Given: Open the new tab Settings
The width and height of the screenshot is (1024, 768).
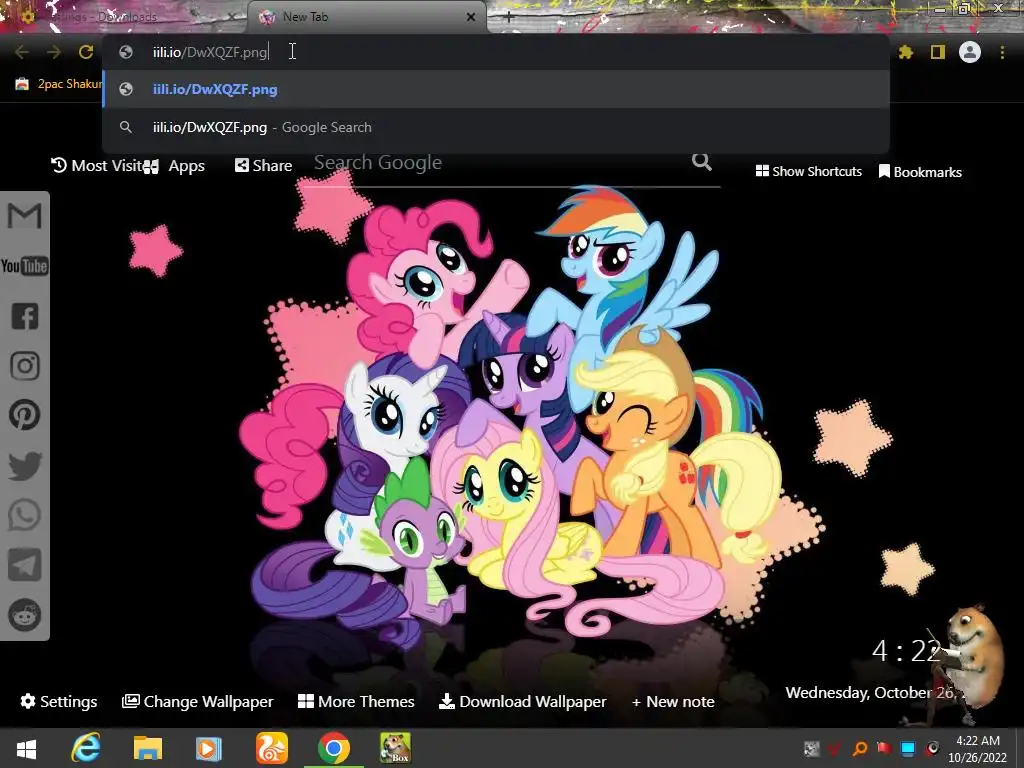Looking at the screenshot, I should coord(59,701).
